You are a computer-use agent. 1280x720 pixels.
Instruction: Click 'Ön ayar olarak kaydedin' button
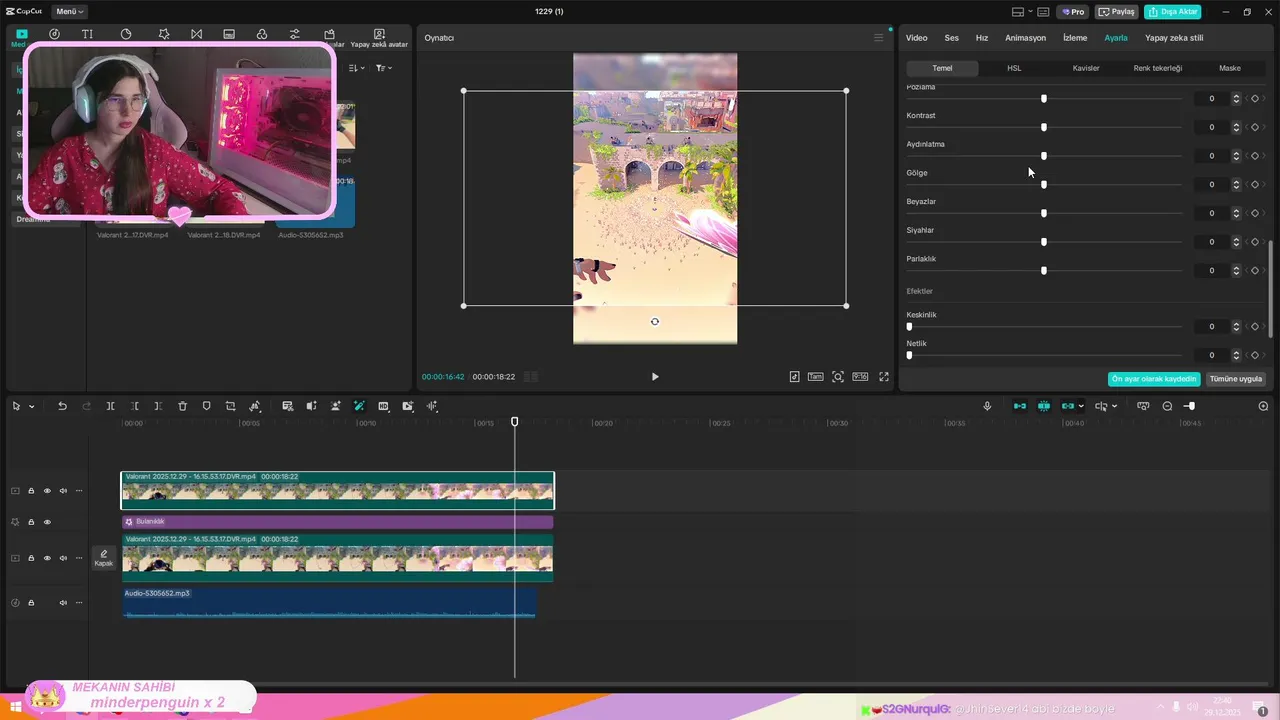[x=1154, y=379]
